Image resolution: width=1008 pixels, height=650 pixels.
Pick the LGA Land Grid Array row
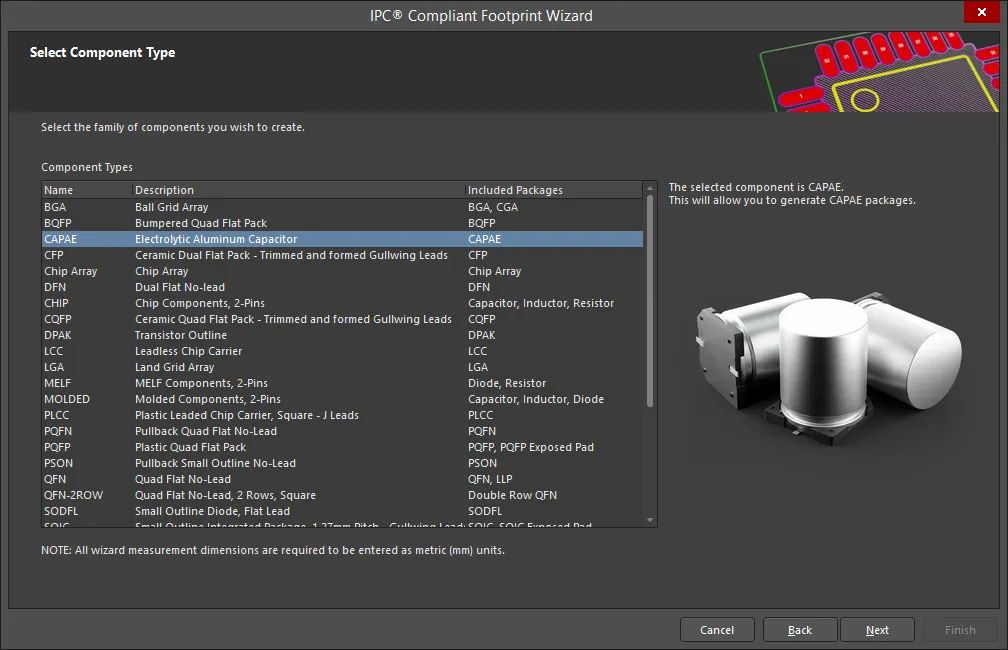point(343,367)
